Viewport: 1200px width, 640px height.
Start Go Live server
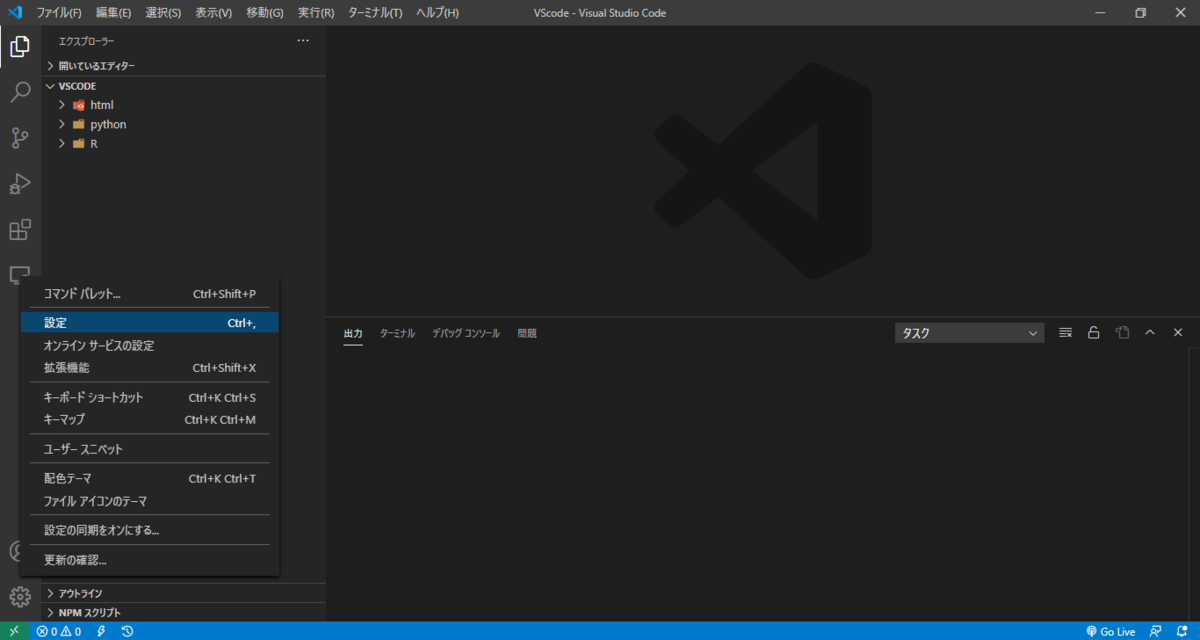coord(1111,631)
